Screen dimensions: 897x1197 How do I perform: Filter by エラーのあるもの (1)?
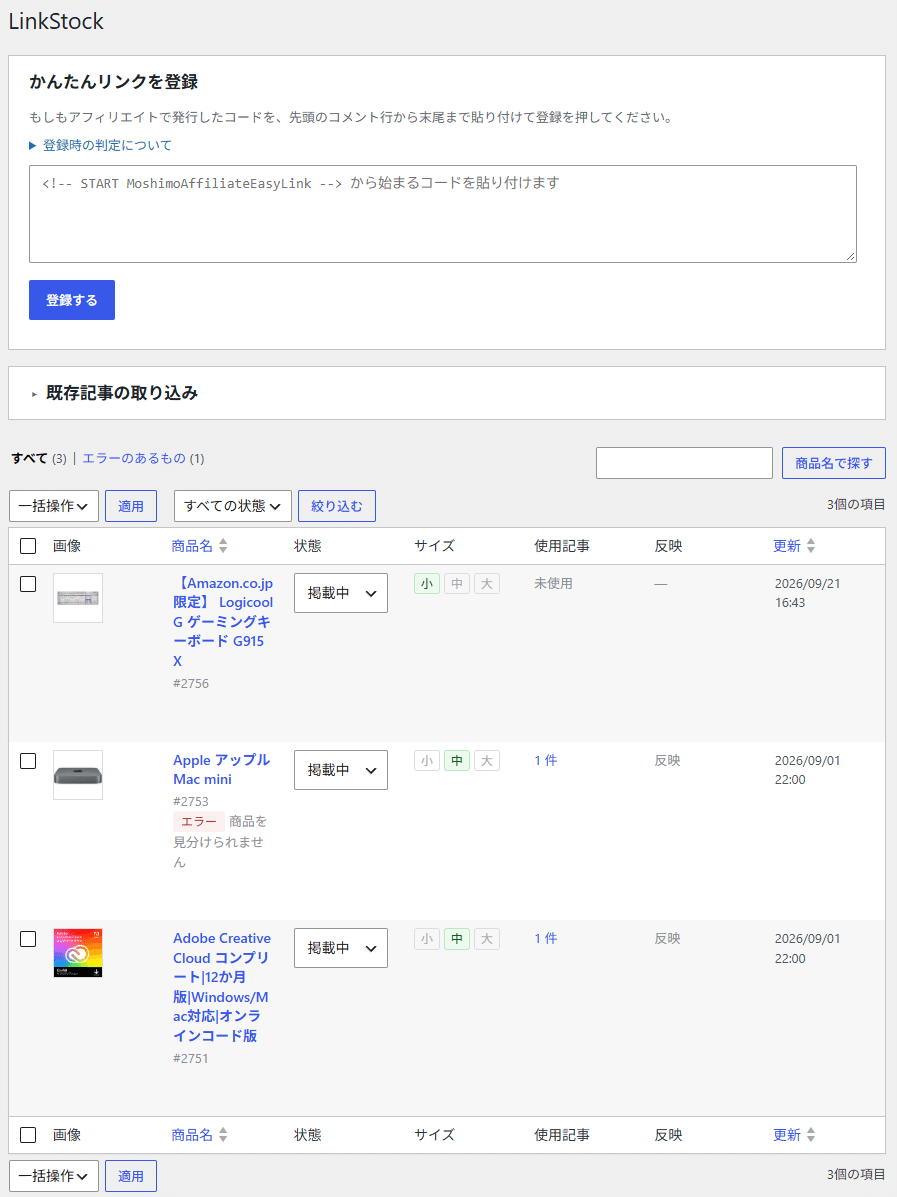coord(143,458)
